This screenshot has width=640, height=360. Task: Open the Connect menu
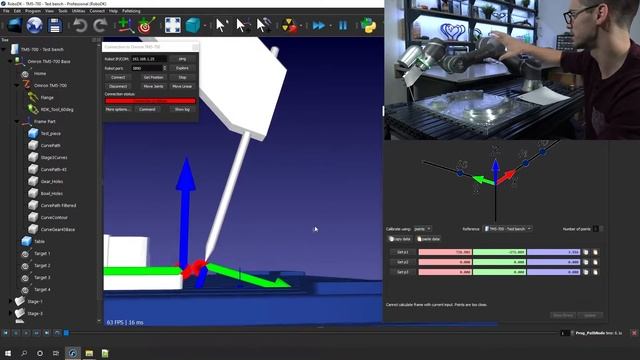click(97, 11)
